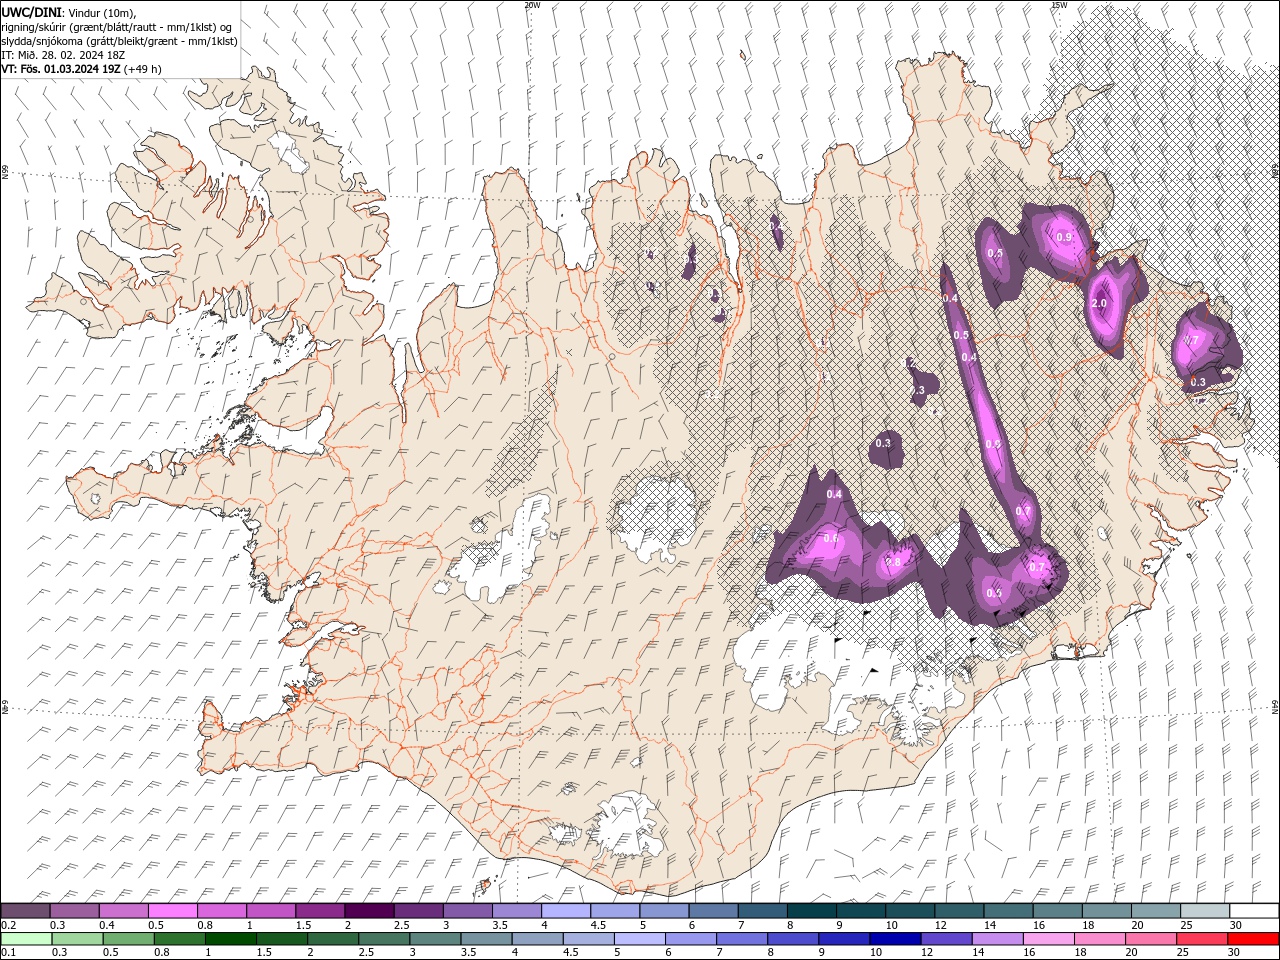The width and height of the screenshot is (1280, 960).
Task: Click the "0.4" value on the snow legend scale
Action: pos(107,925)
